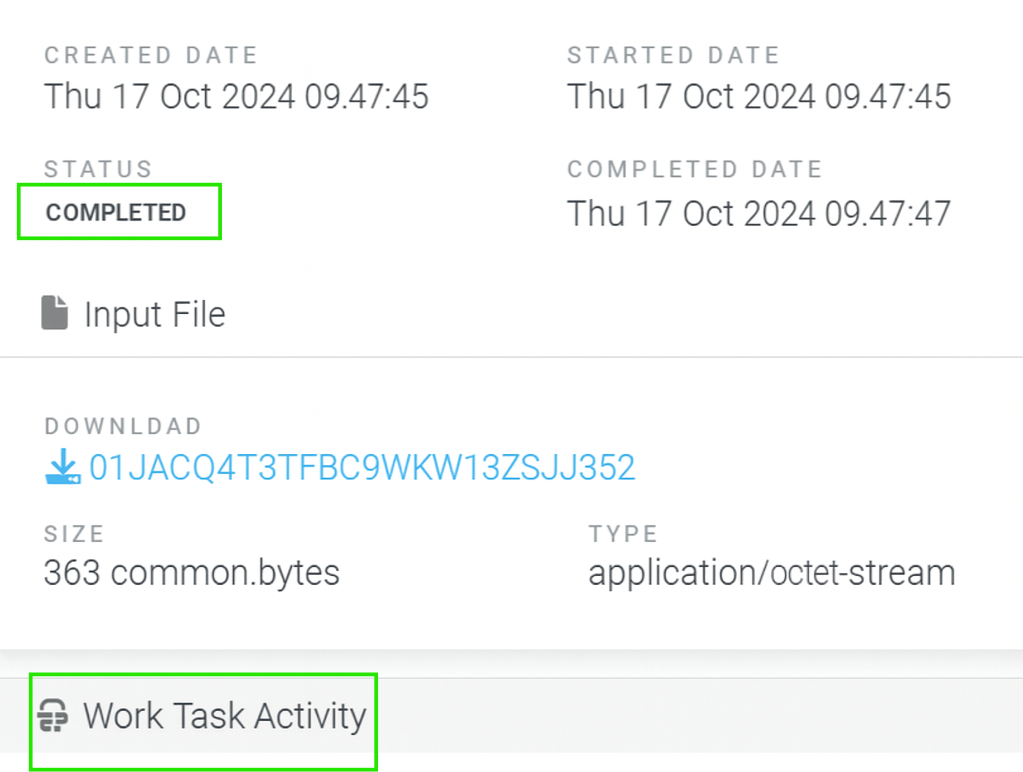The image size is (1023, 772).
Task: Open the 01JACQ4T3TFBC9WKW13ZSJJ352 download link
Action: tap(363, 465)
